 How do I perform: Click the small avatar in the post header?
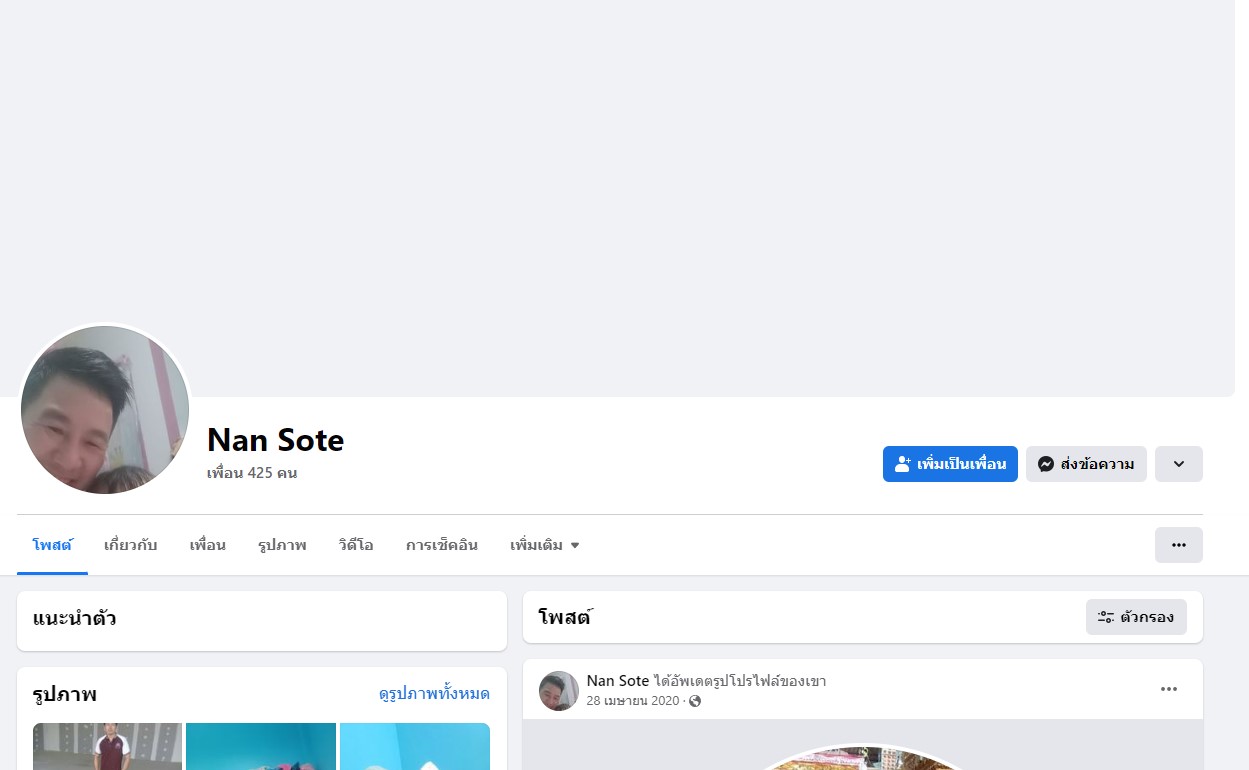(559, 691)
